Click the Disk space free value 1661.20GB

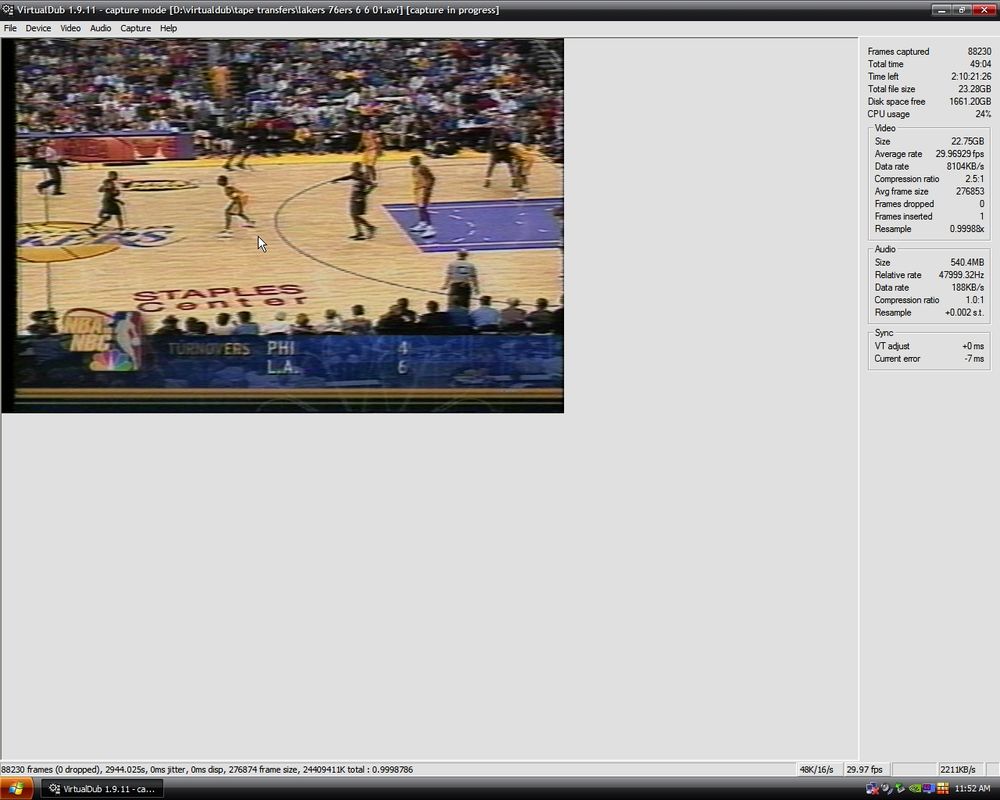coord(970,101)
